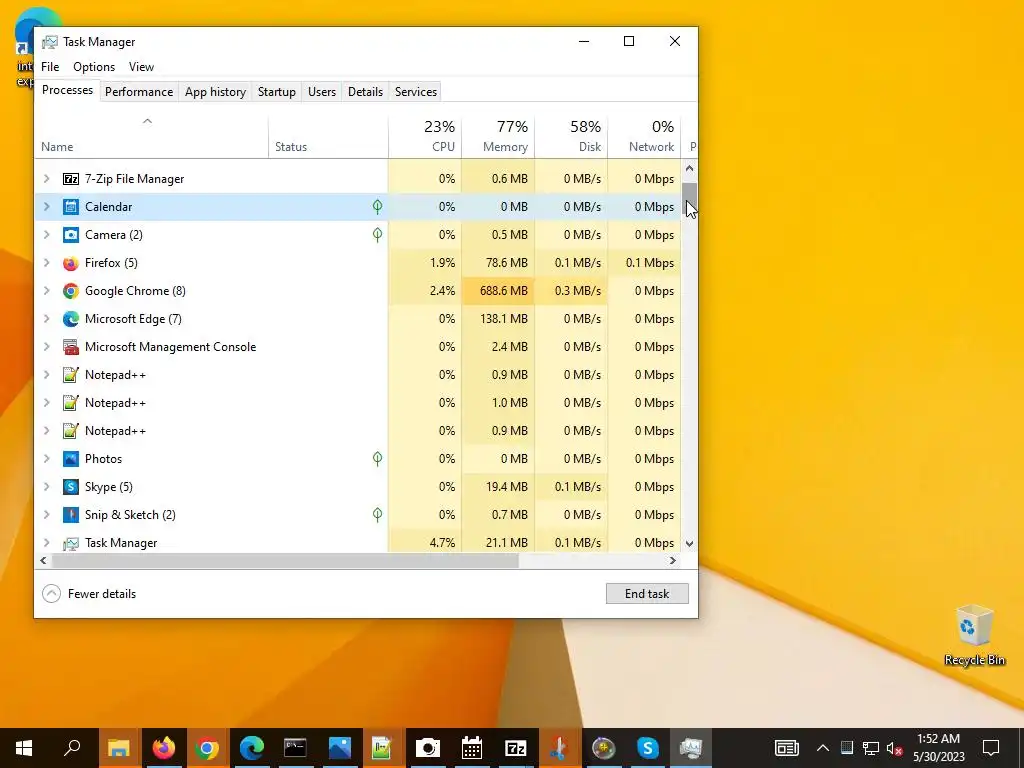
Task: Click the horizontal scrollbar right arrow
Action: tap(673, 560)
